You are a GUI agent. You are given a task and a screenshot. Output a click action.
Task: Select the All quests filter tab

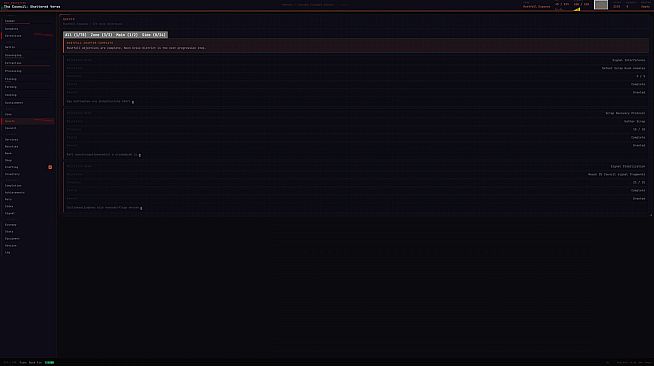click(75, 35)
